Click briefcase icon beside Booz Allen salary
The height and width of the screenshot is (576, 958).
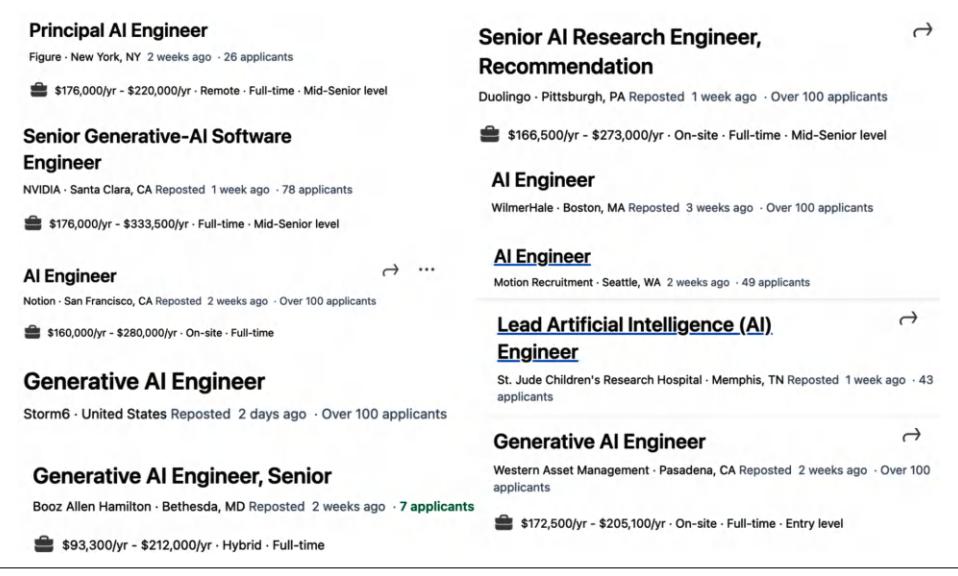[44, 544]
